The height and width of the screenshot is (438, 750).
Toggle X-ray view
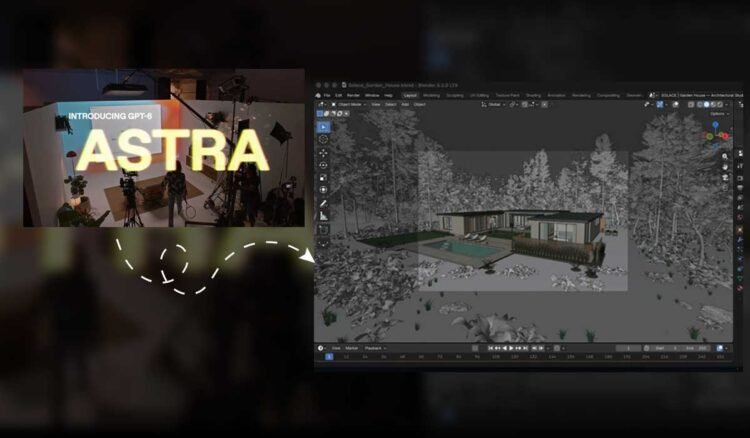pos(691,104)
